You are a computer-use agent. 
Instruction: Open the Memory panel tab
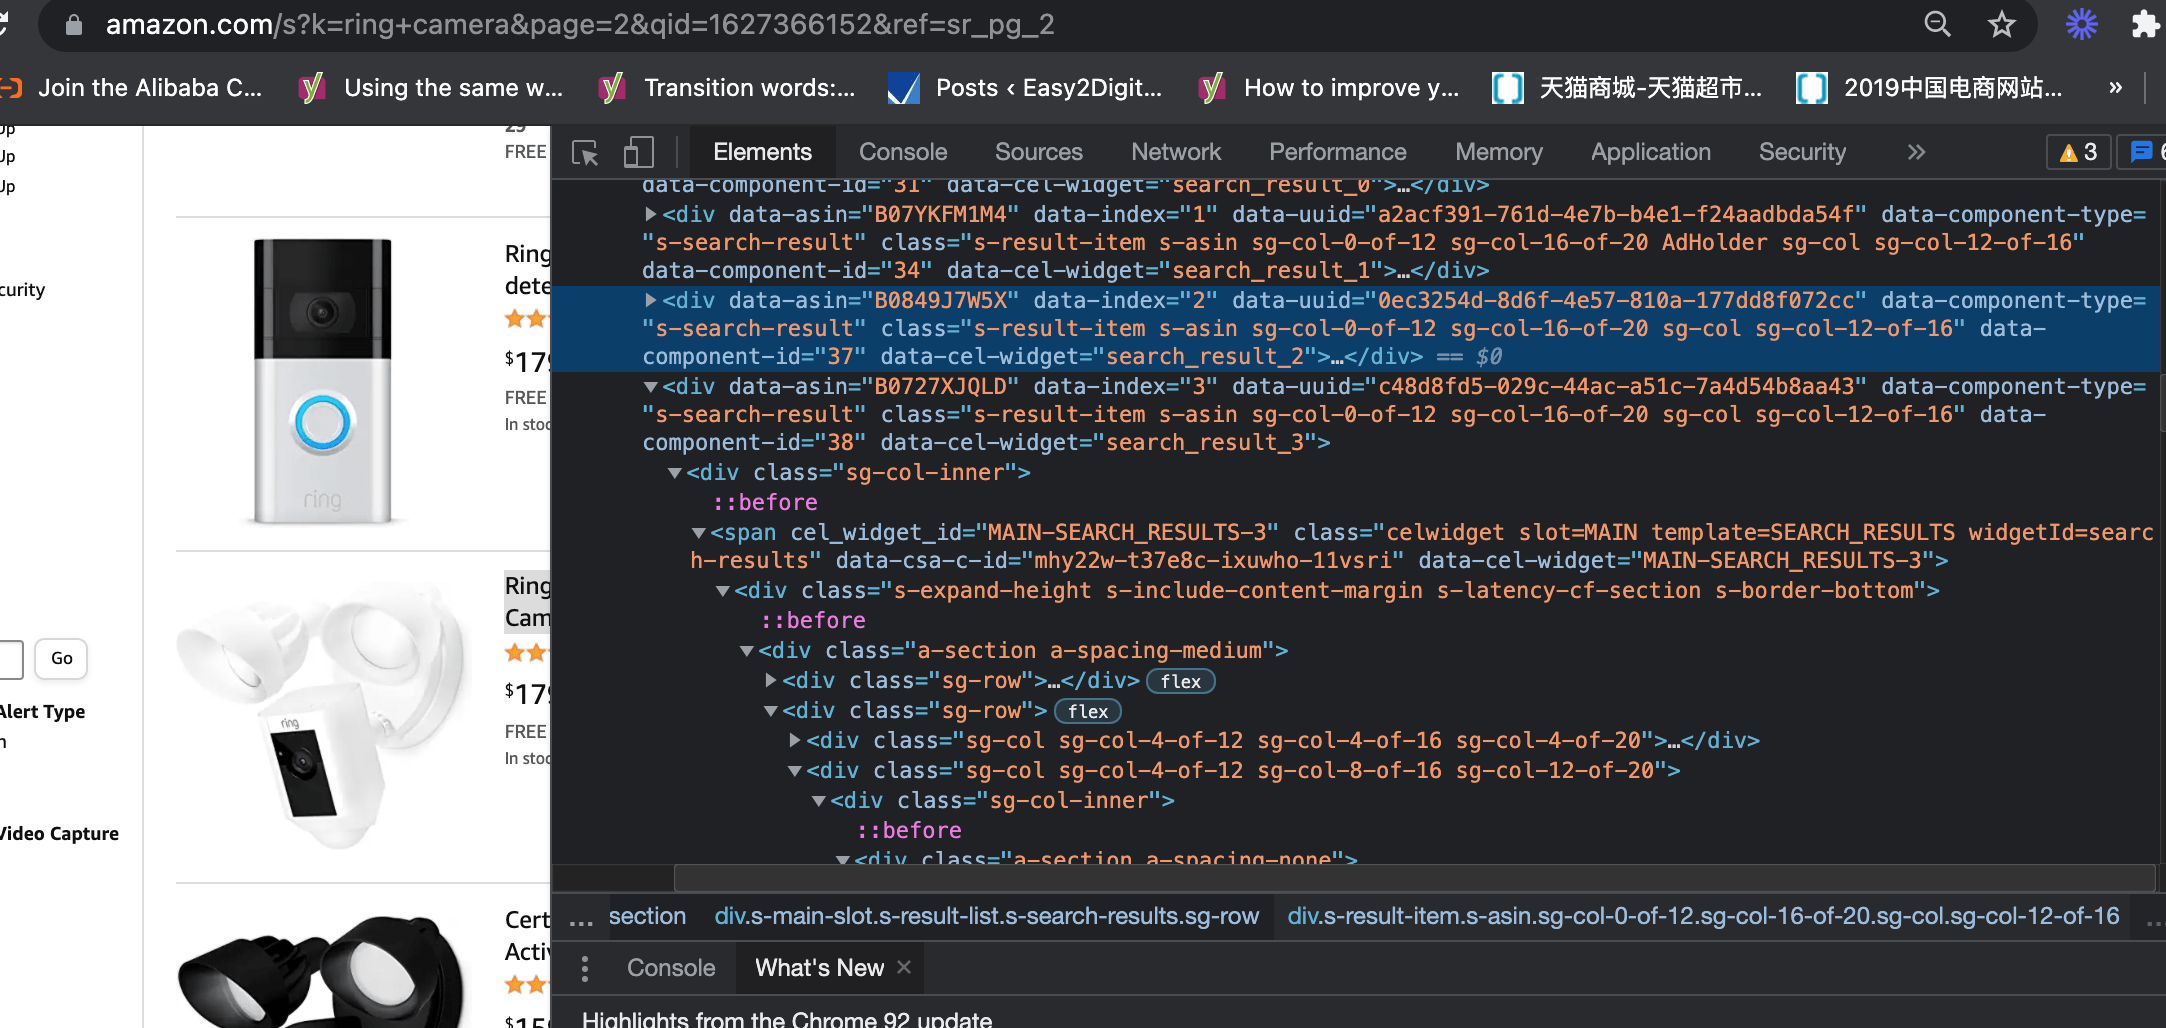coord(1499,152)
